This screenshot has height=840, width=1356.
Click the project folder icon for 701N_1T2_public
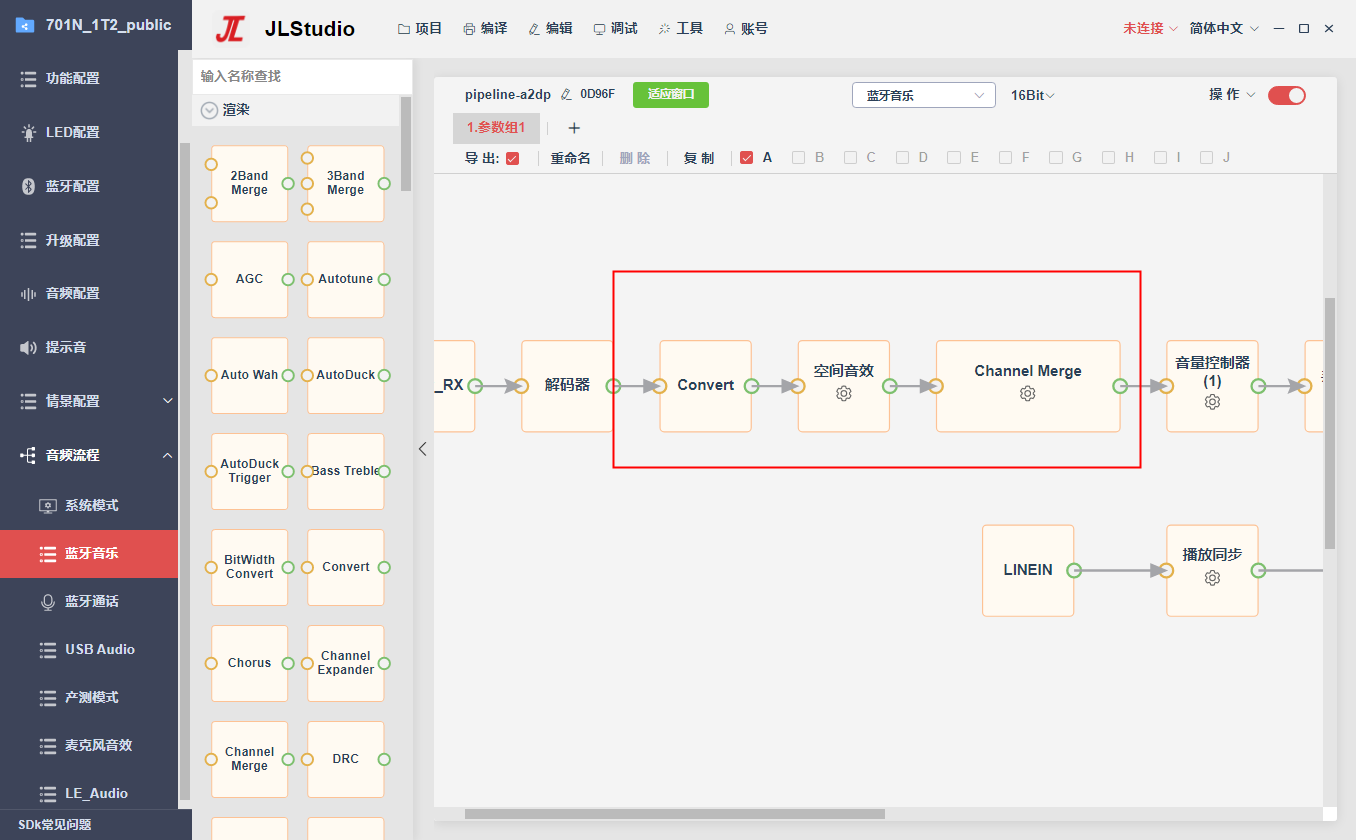tap(25, 25)
